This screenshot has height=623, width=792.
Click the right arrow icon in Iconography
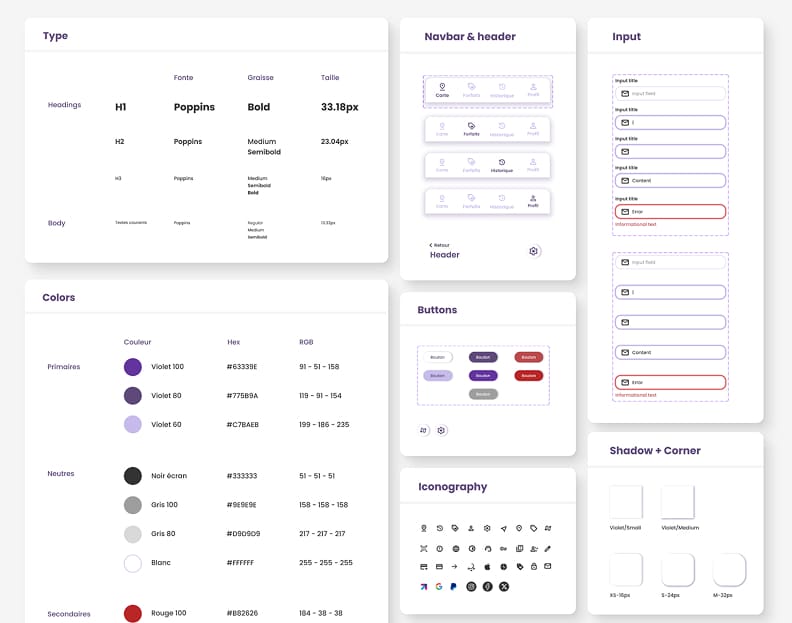pyautogui.click(x=455, y=567)
